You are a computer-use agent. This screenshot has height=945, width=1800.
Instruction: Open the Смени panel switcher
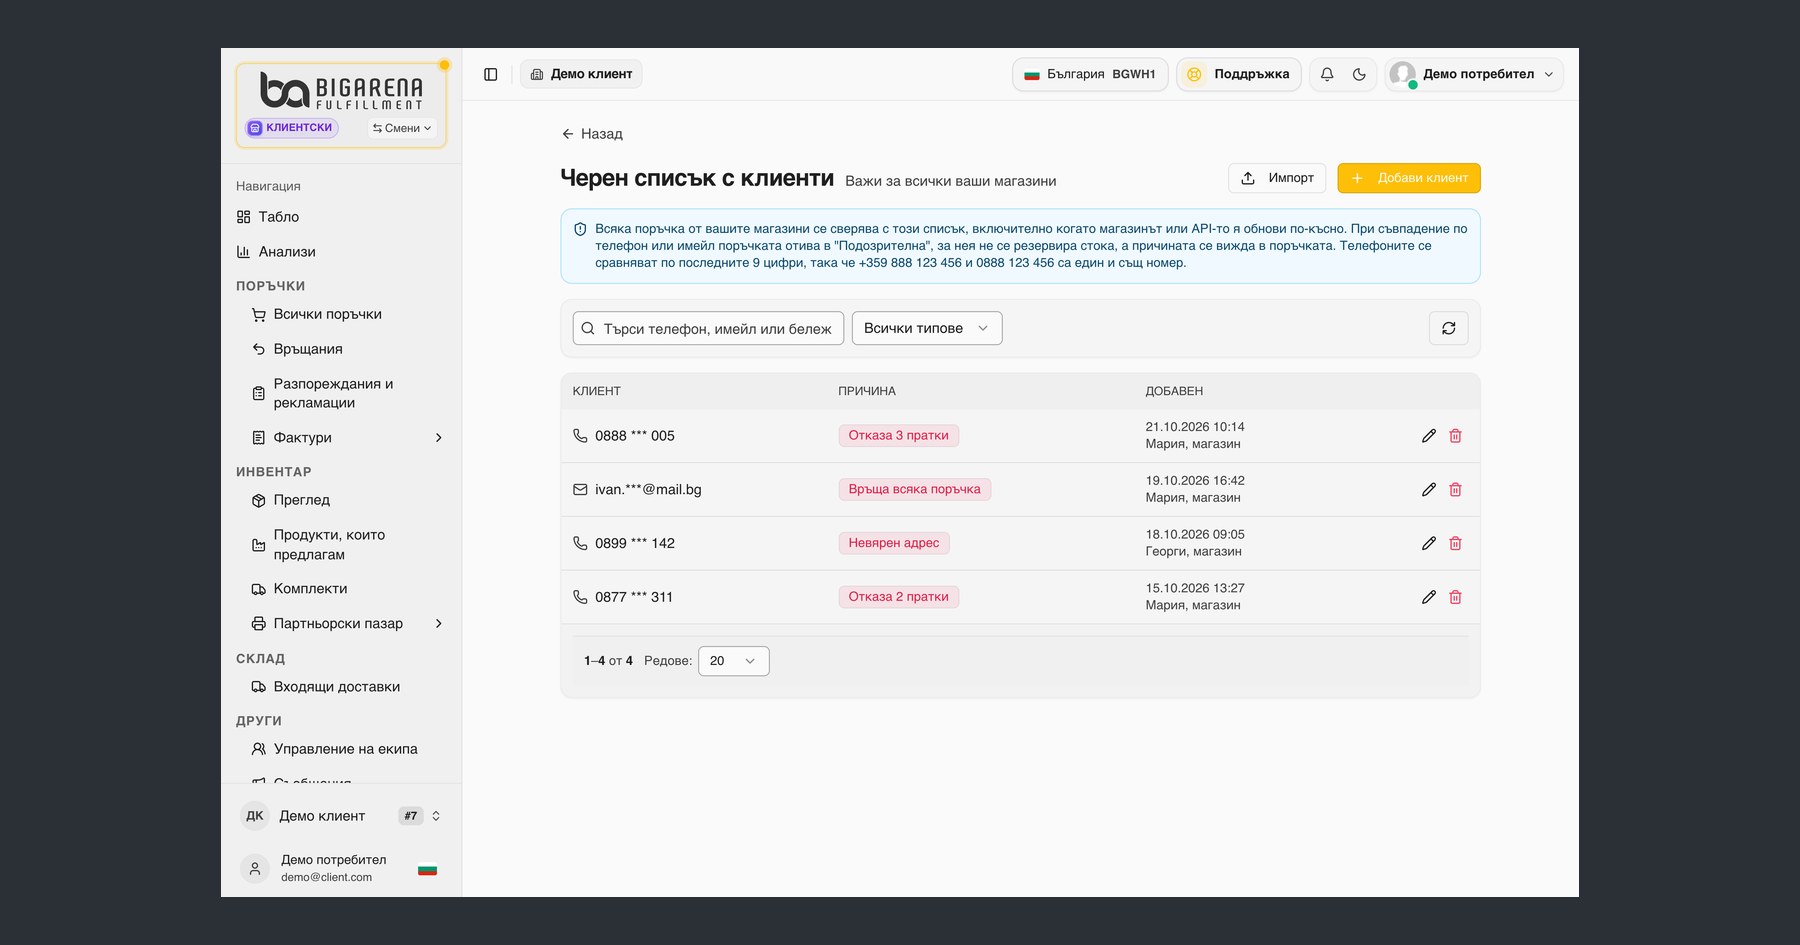402,128
